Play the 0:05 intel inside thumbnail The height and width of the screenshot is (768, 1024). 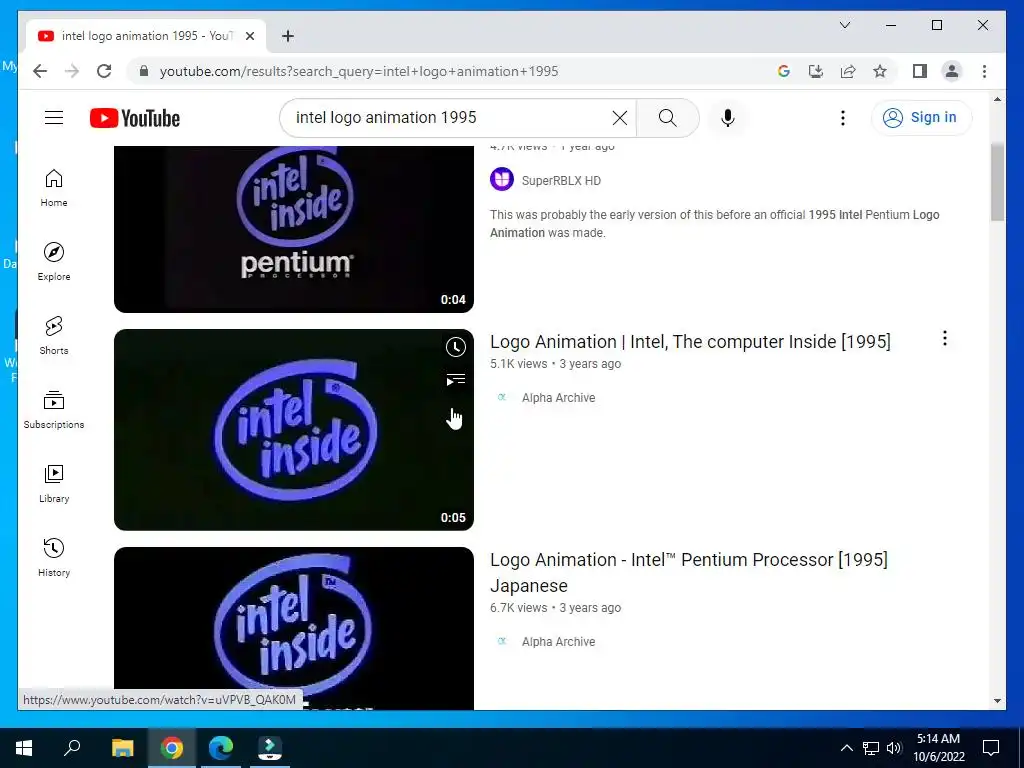click(x=293, y=430)
